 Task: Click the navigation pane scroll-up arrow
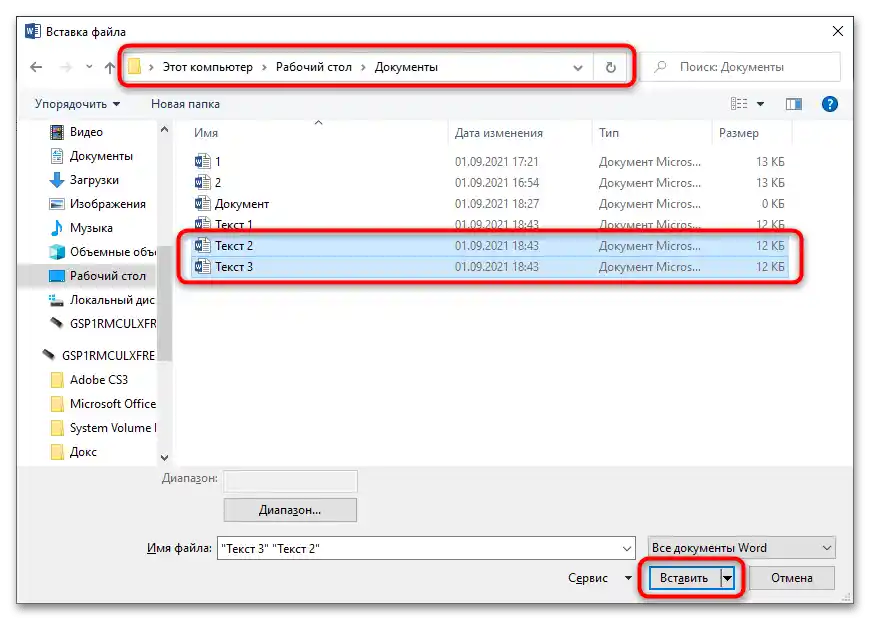[x=164, y=129]
